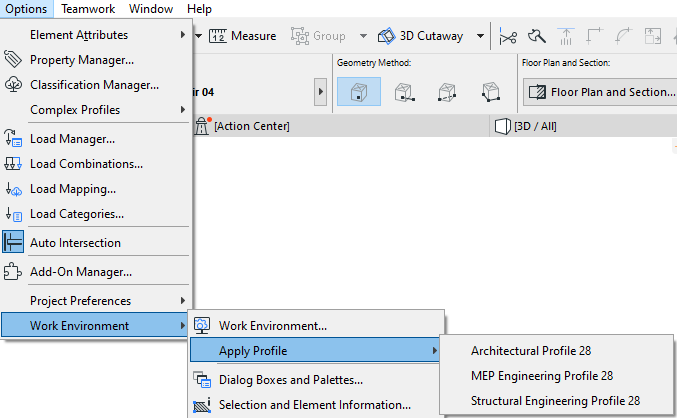Expand the Complex Profiles submenu arrow
Viewport: 677px width, 418px height.
click(183, 110)
